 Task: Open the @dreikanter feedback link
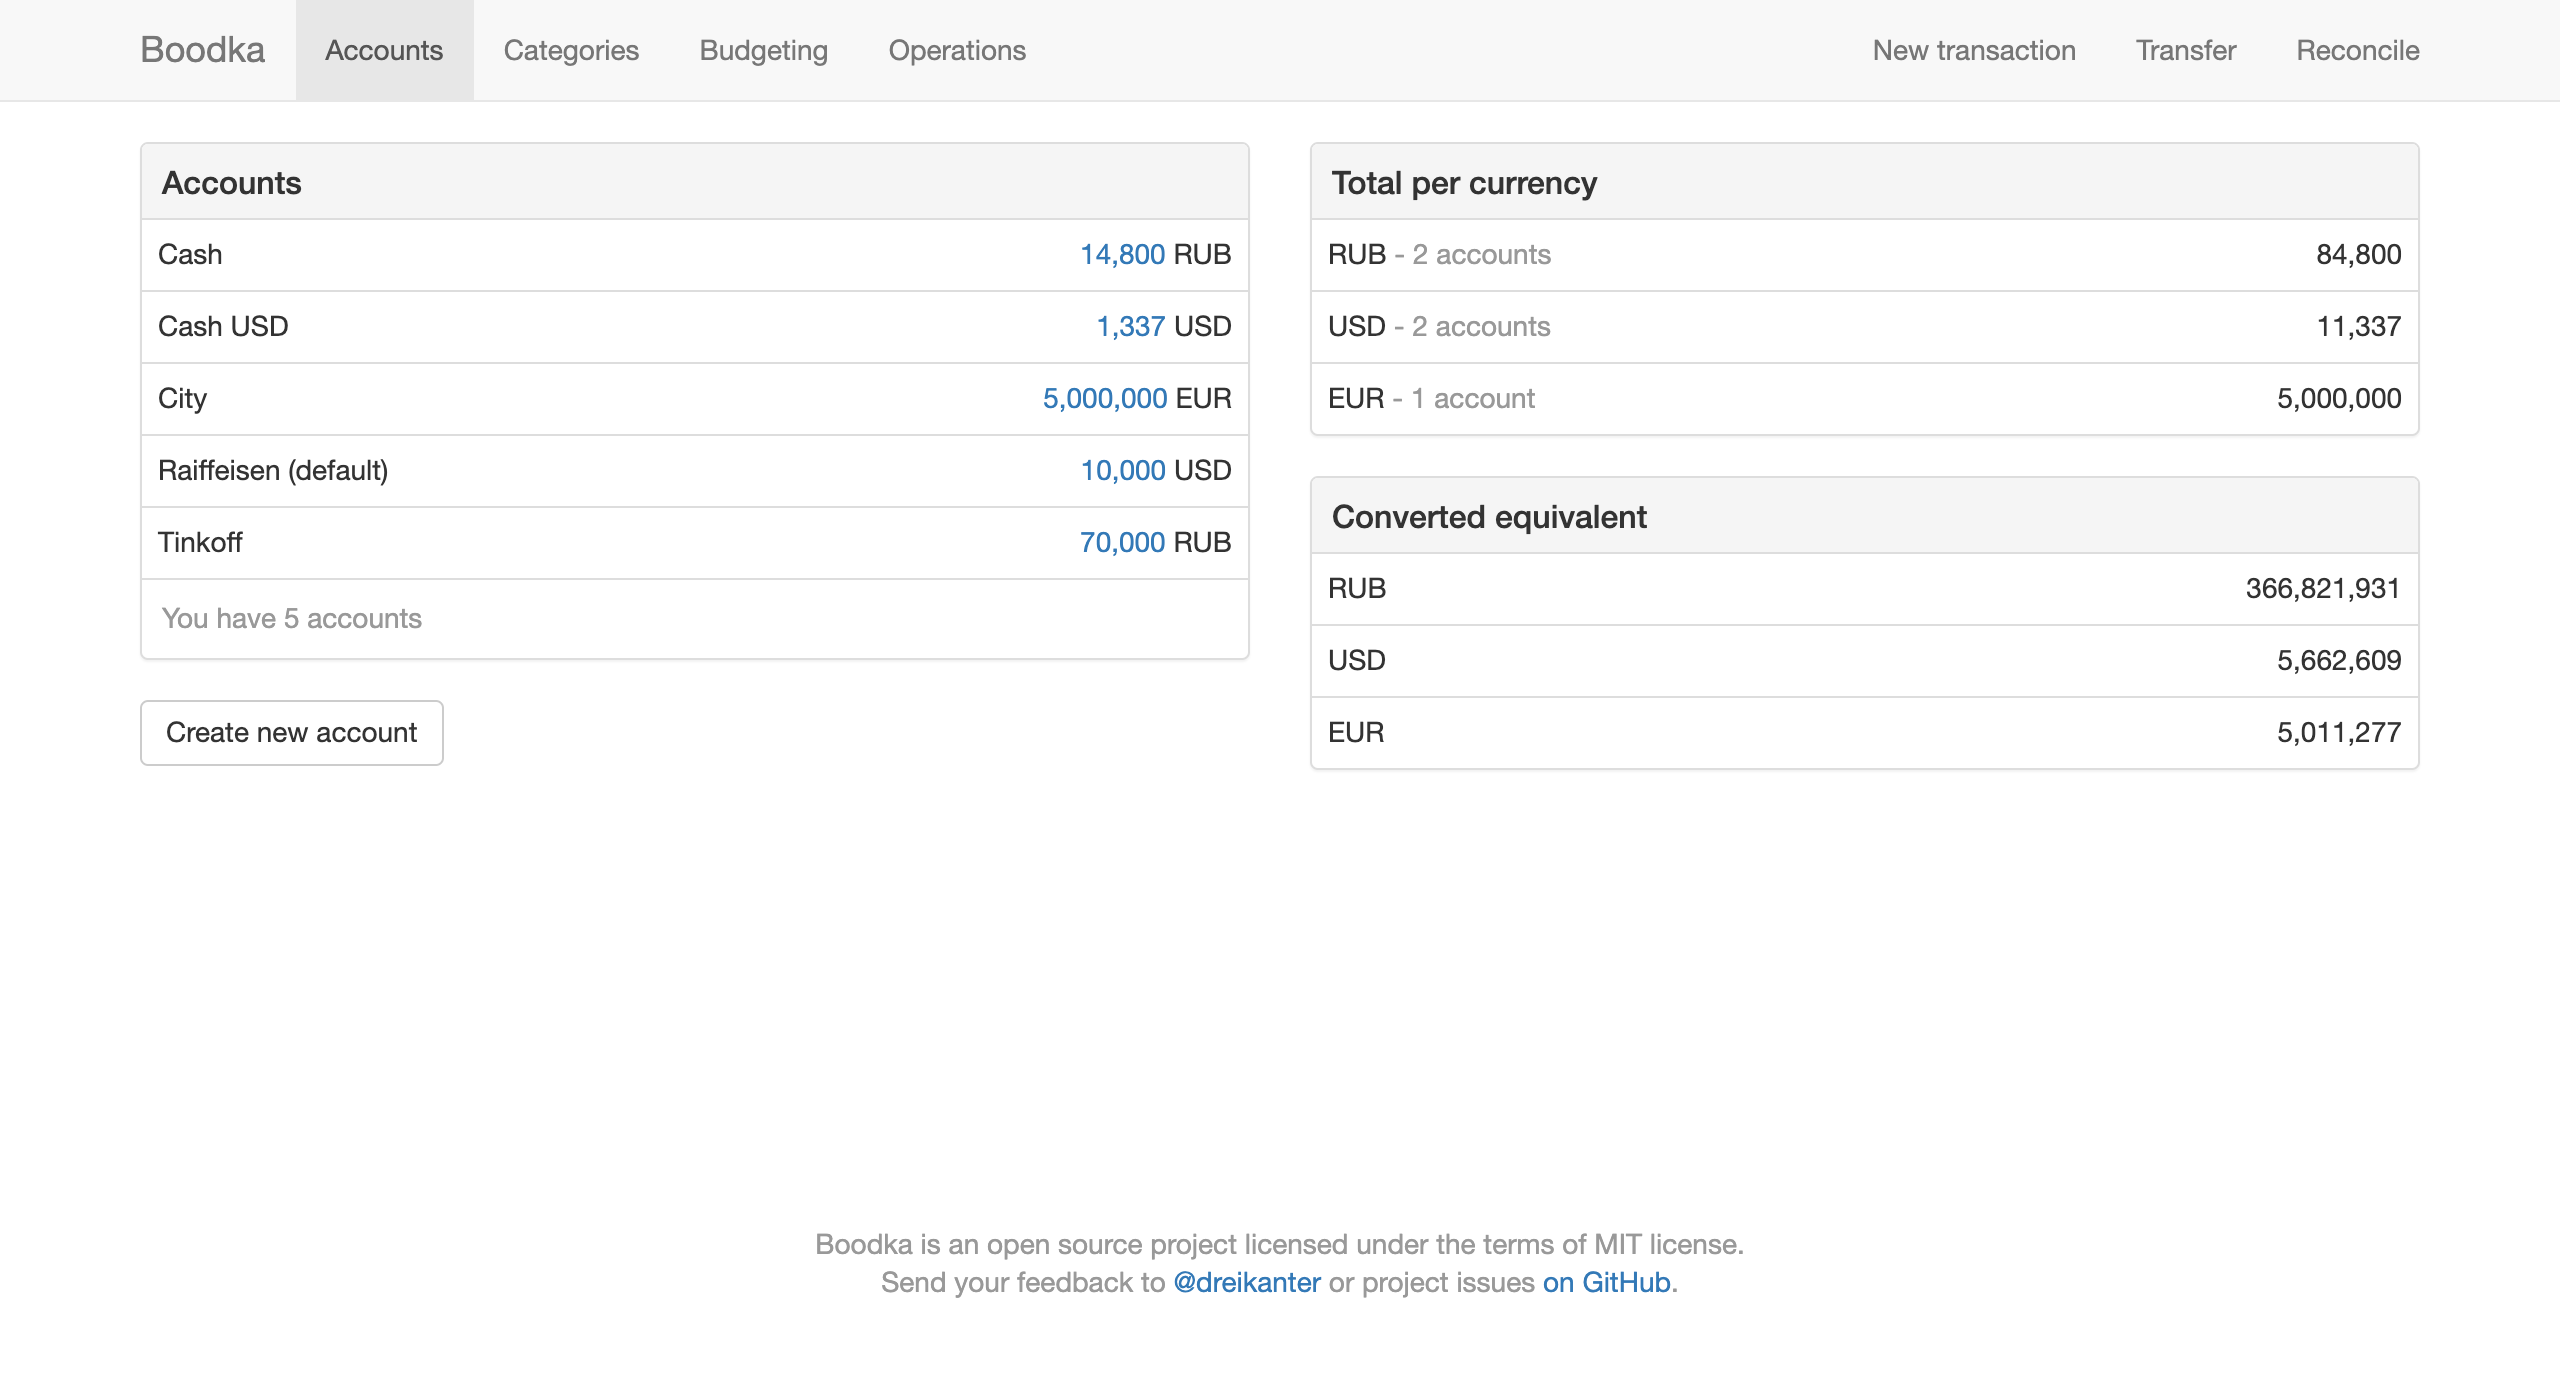(x=1246, y=1282)
